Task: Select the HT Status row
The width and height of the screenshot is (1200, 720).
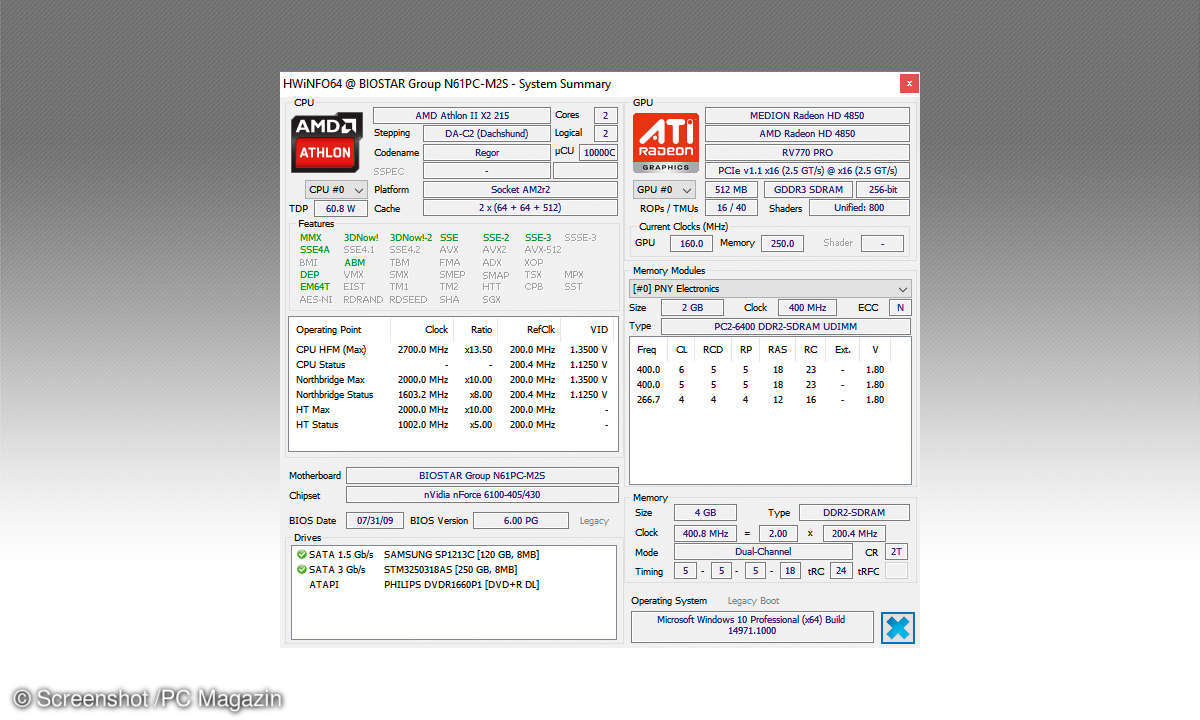Action: coord(453,425)
